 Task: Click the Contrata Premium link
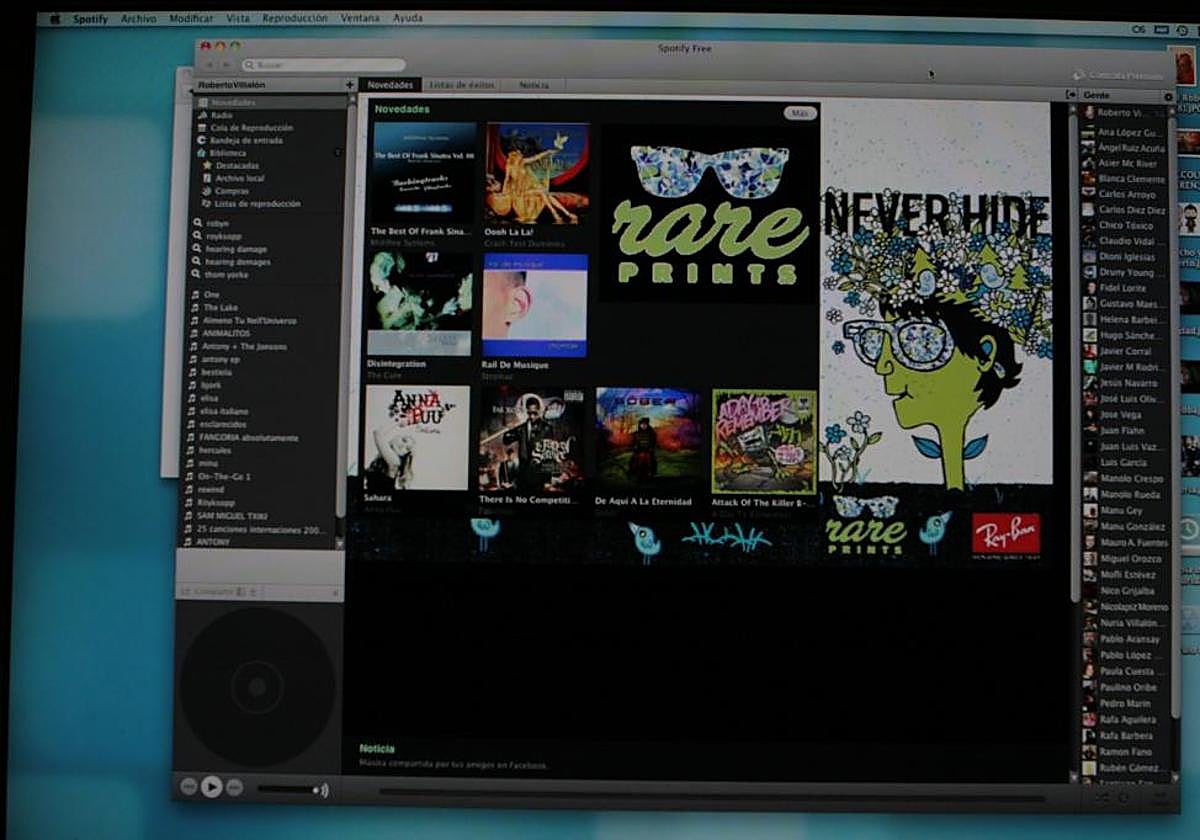tap(1125, 76)
